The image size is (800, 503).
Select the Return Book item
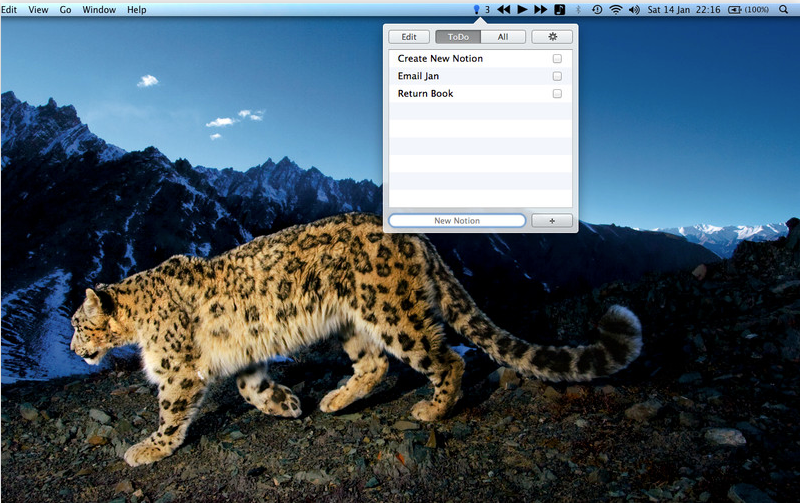pyautogui.click(x=481, y=93)
